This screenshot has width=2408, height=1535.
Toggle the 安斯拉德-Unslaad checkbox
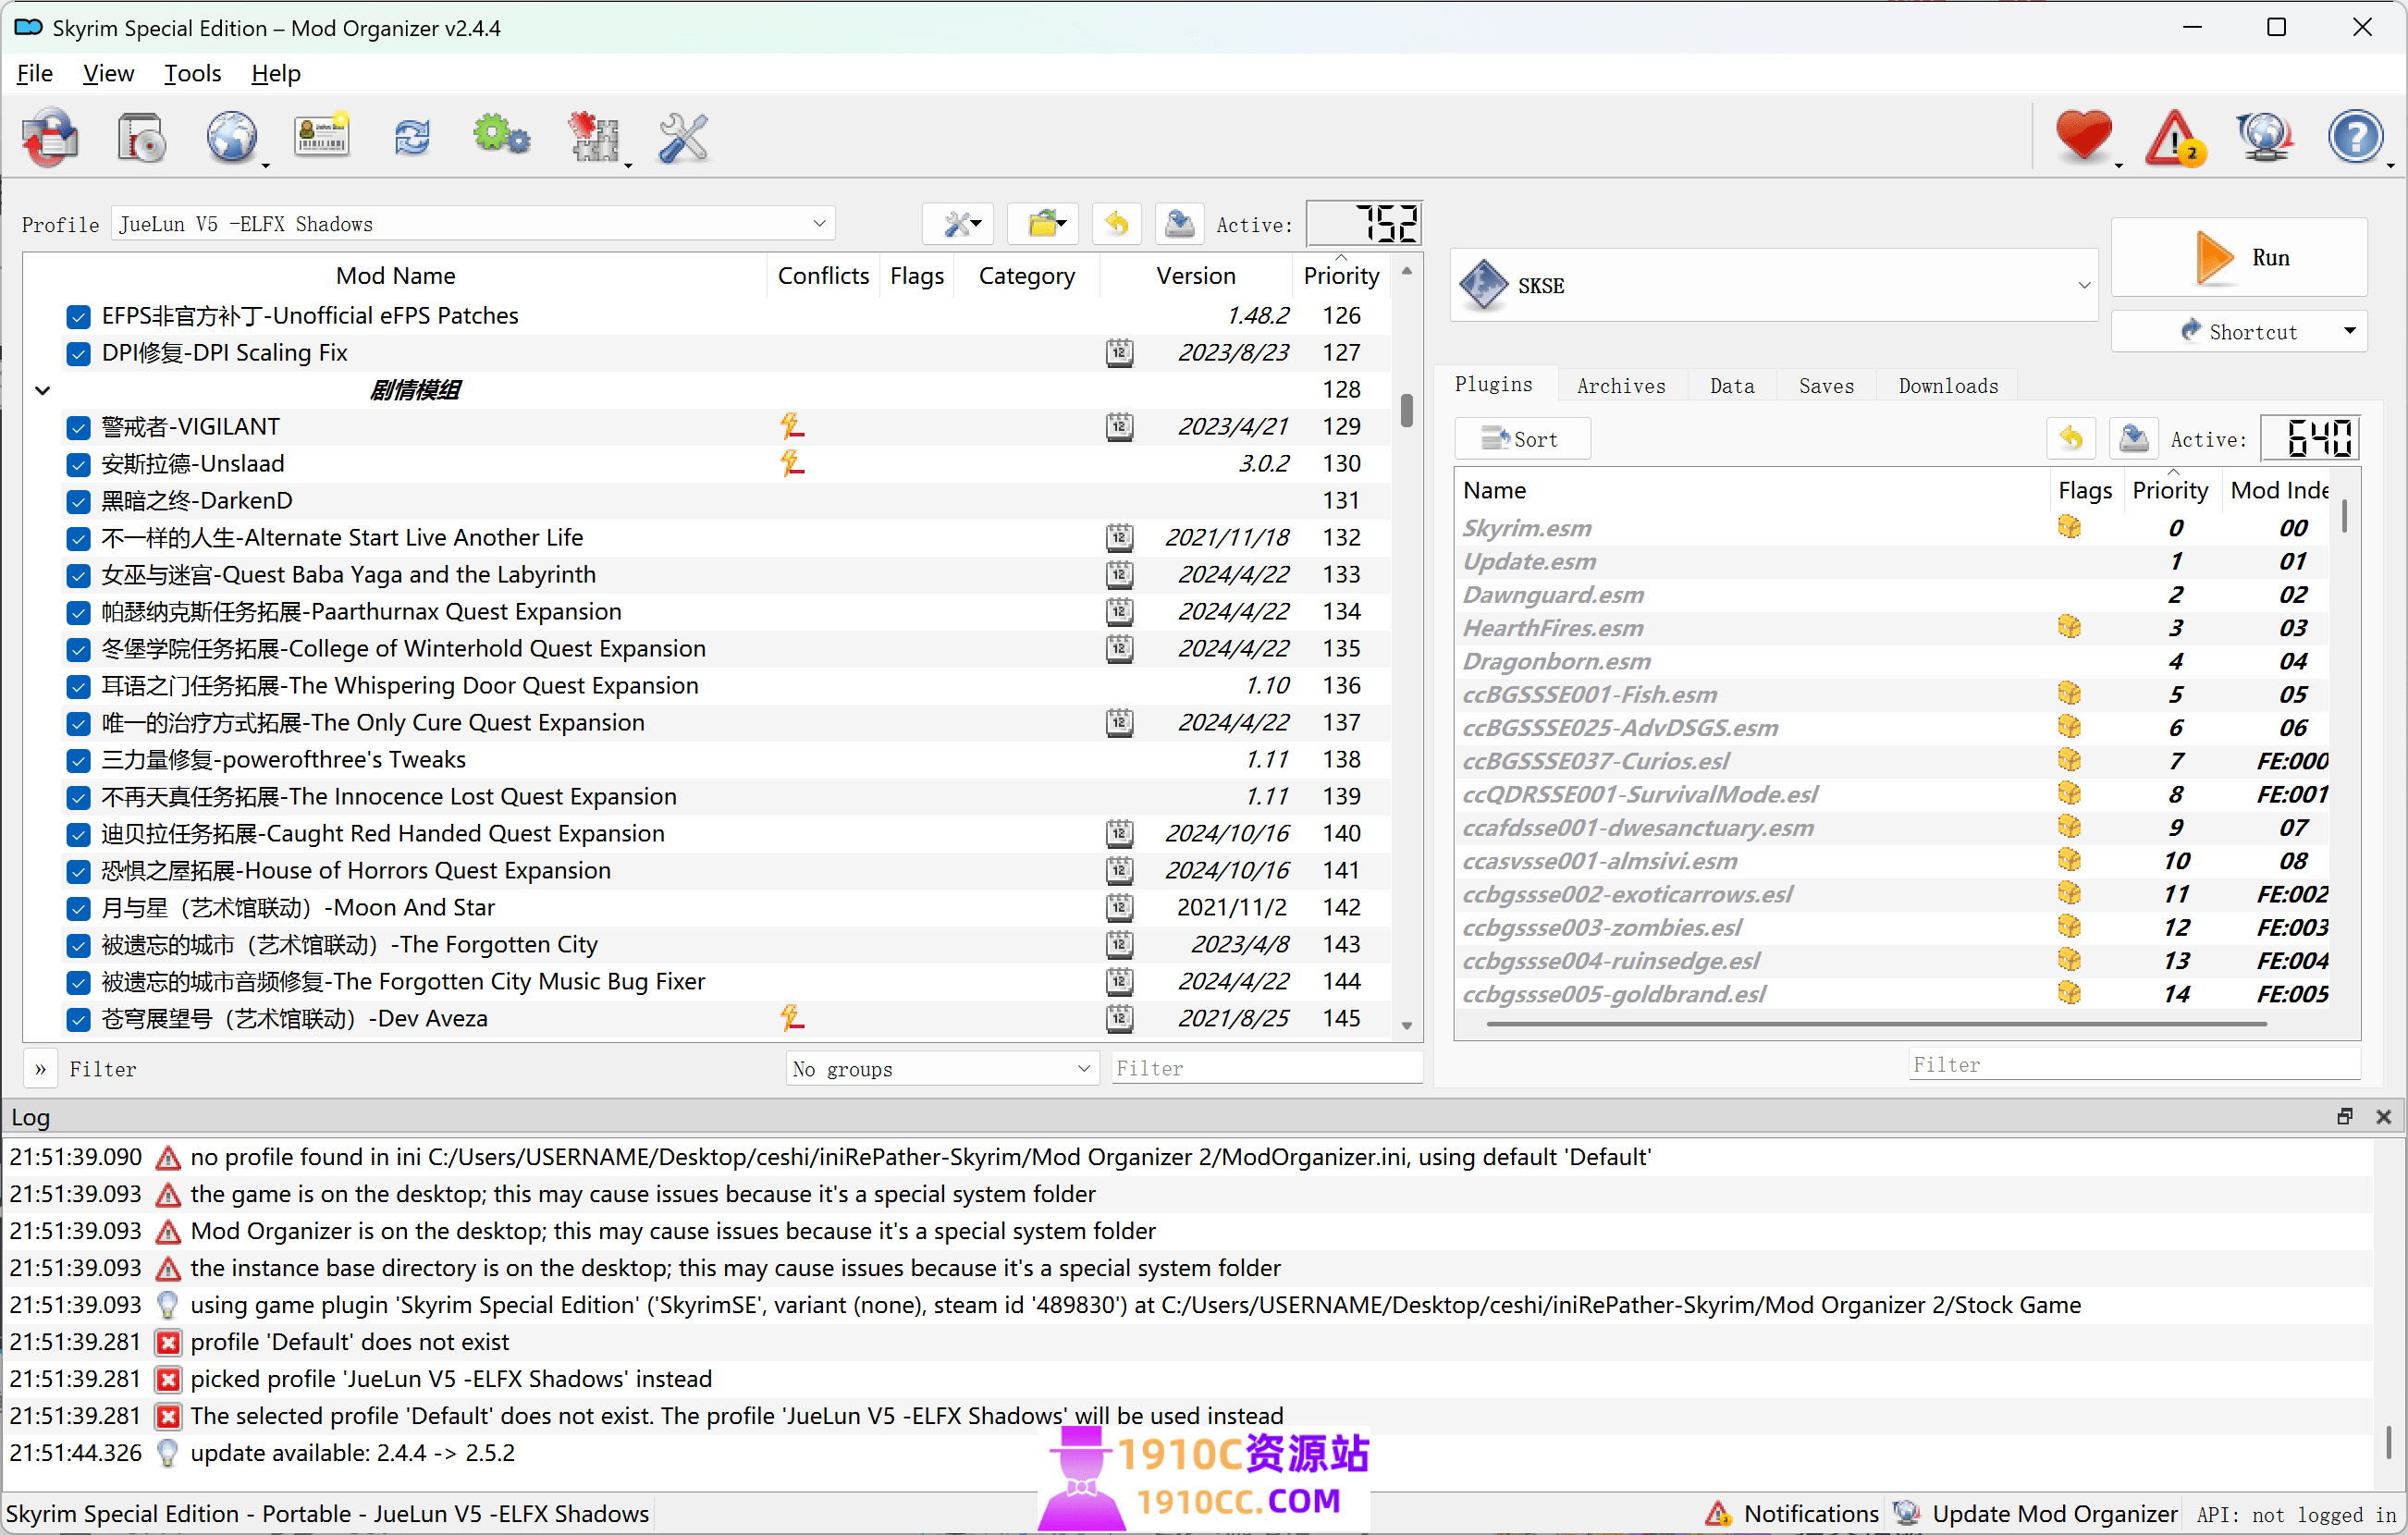pyautogui.click(x=78, y=465)
